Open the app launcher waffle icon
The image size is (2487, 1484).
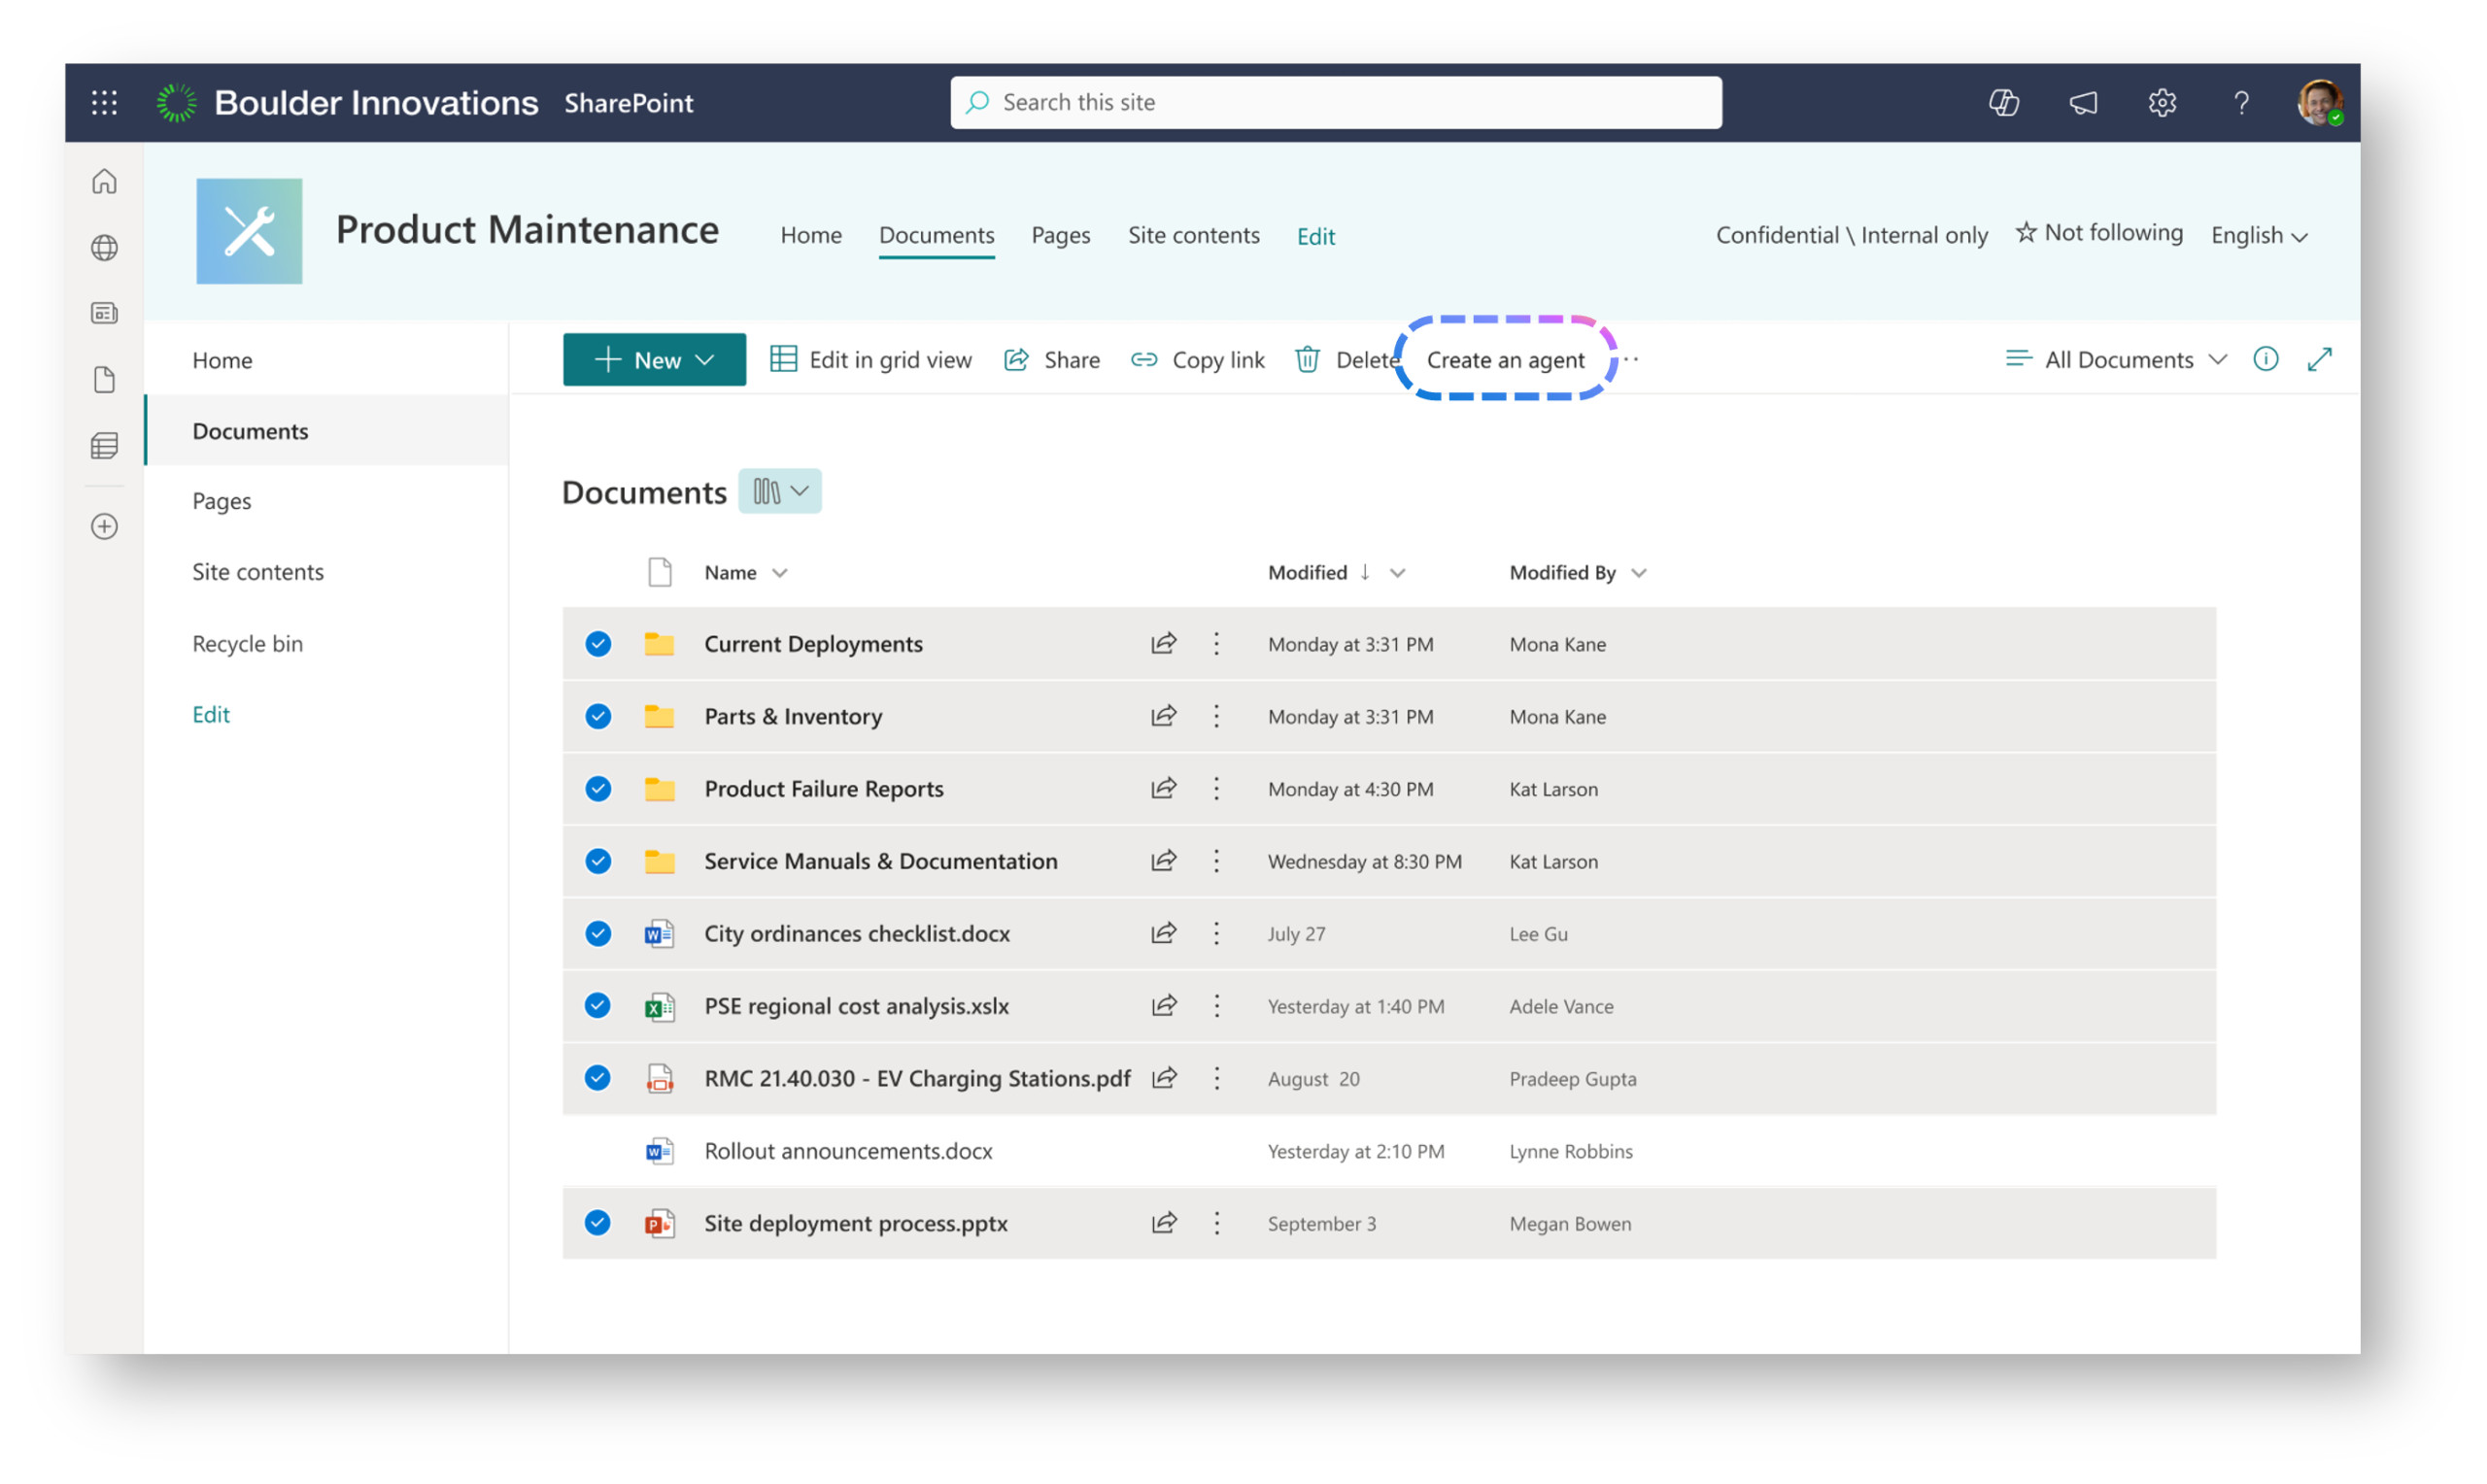point(104,102)
